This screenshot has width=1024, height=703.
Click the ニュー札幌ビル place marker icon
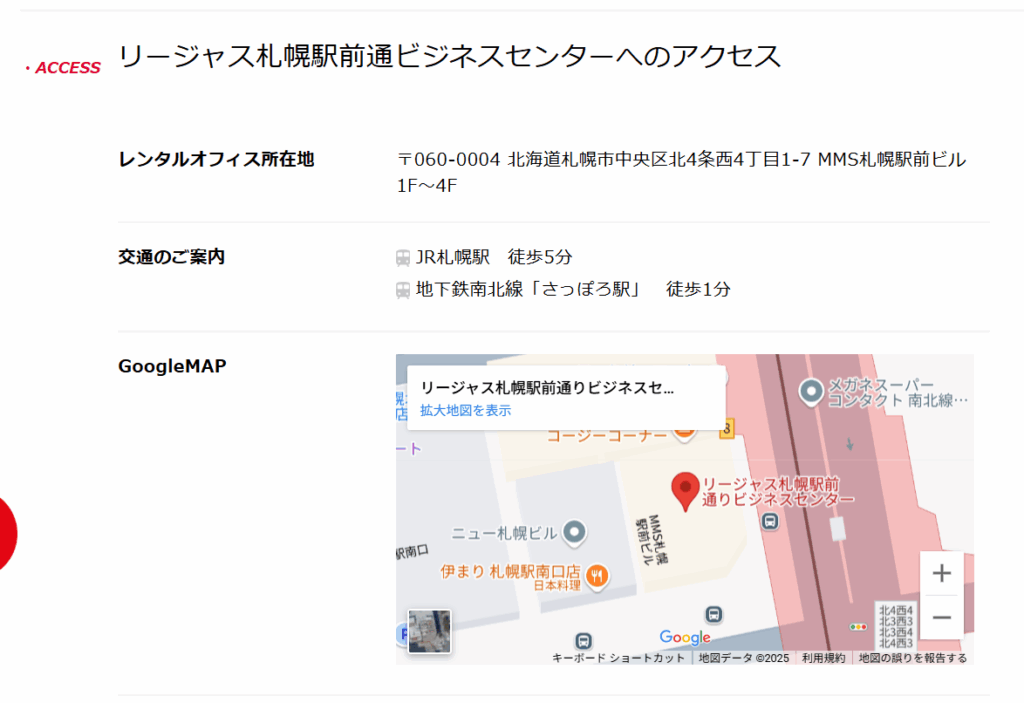point(574,532)
